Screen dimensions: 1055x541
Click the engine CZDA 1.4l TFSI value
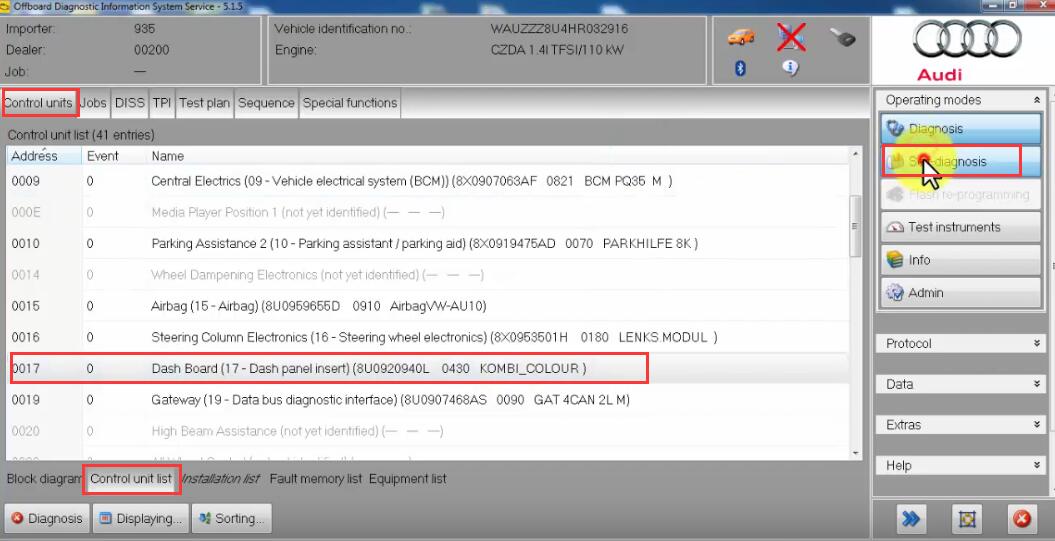coord(557,50)
